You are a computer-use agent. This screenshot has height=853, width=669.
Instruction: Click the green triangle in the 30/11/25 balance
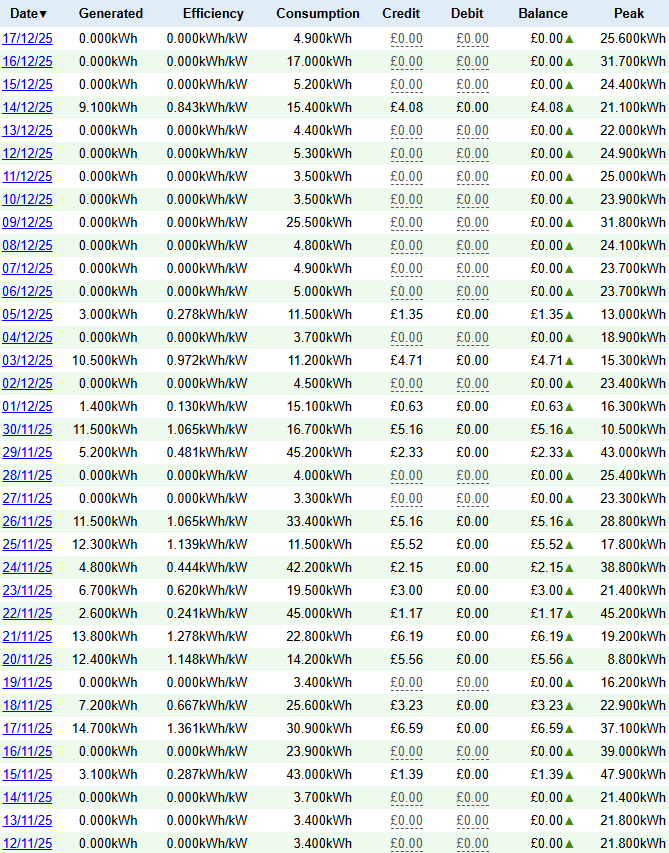tap(569, 430)
